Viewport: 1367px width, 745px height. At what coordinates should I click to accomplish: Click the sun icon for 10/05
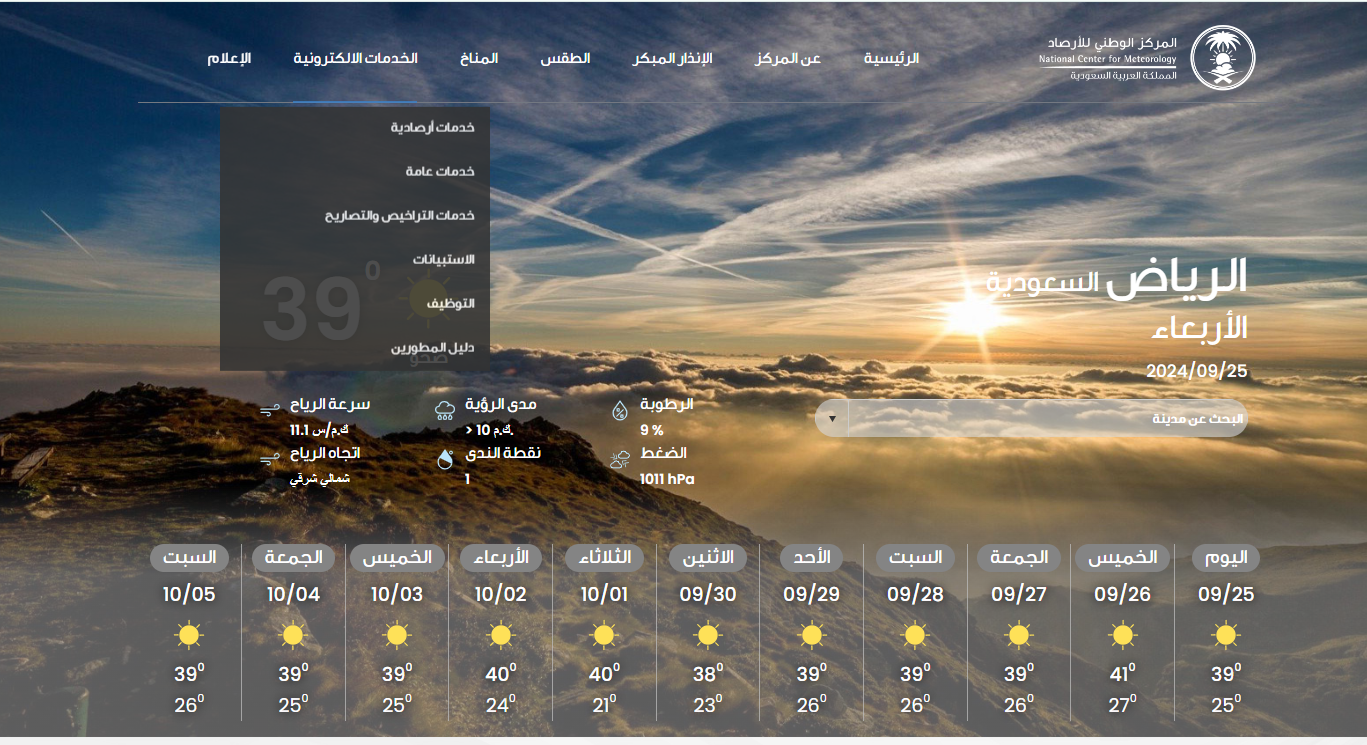pos(189,635)
